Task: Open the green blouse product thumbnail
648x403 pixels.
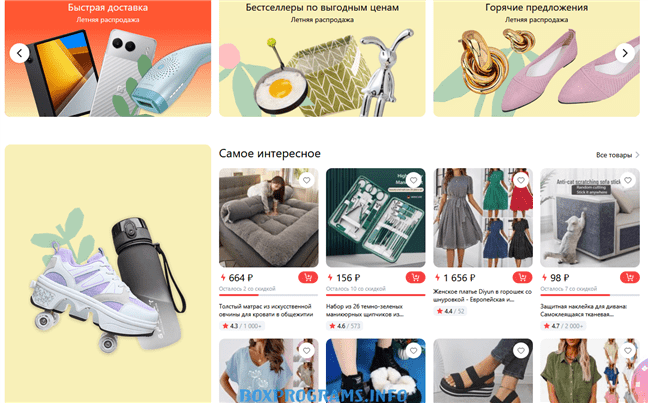Action: (x=590, y=371)
